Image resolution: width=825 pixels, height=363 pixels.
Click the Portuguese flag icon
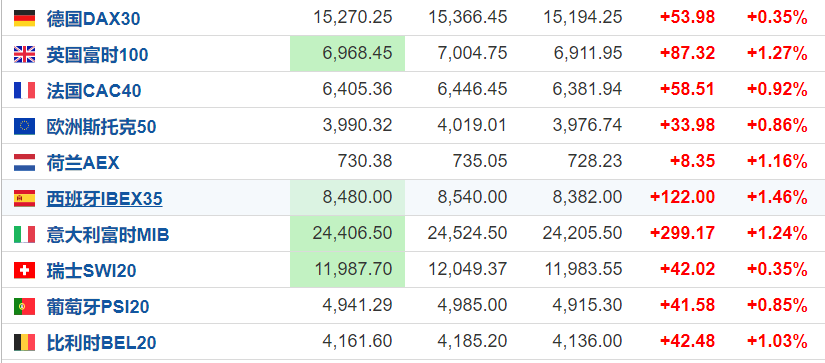pyautogui.click(x=24, y=306)
